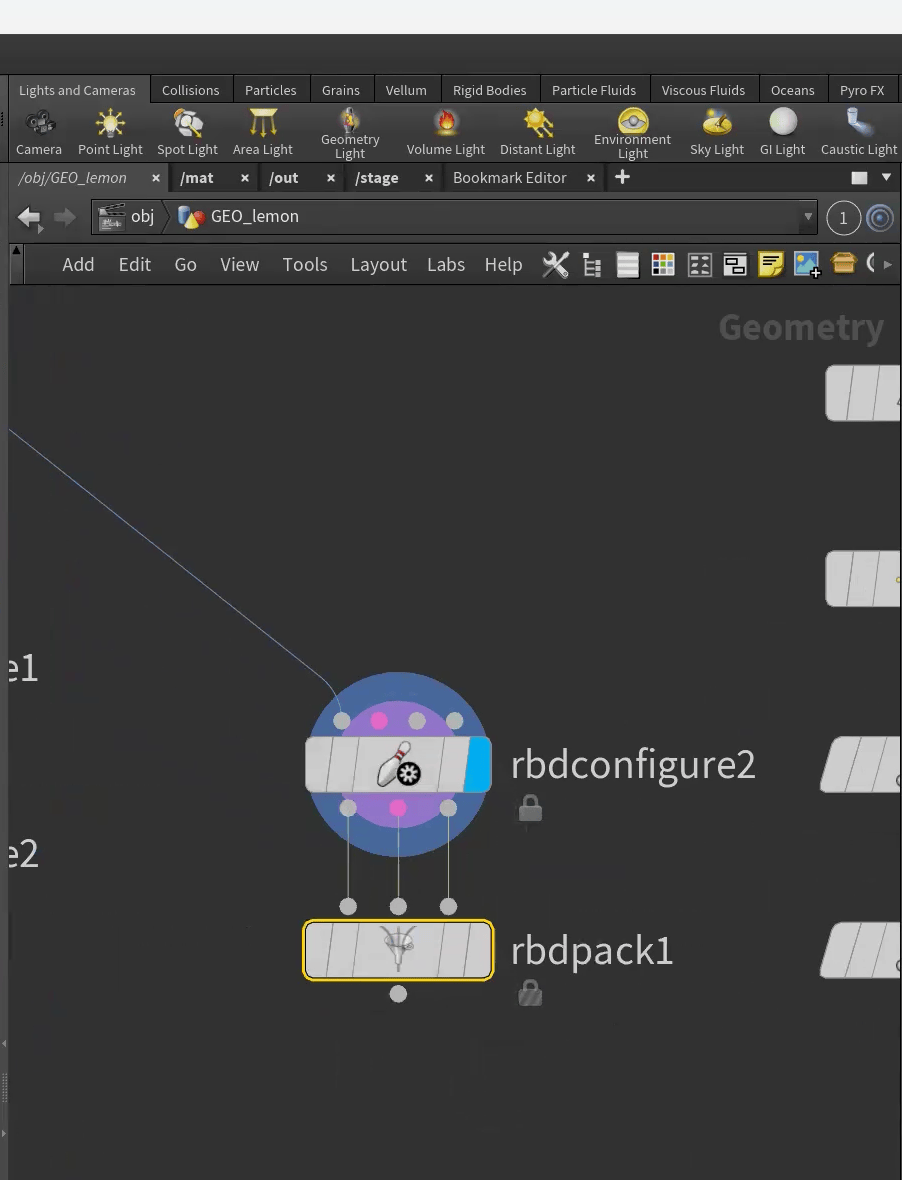Image resolution: width=902 pixels, height=1180 pixels.
Task: Add a new pane tab with plus
Action: [622, 178]
